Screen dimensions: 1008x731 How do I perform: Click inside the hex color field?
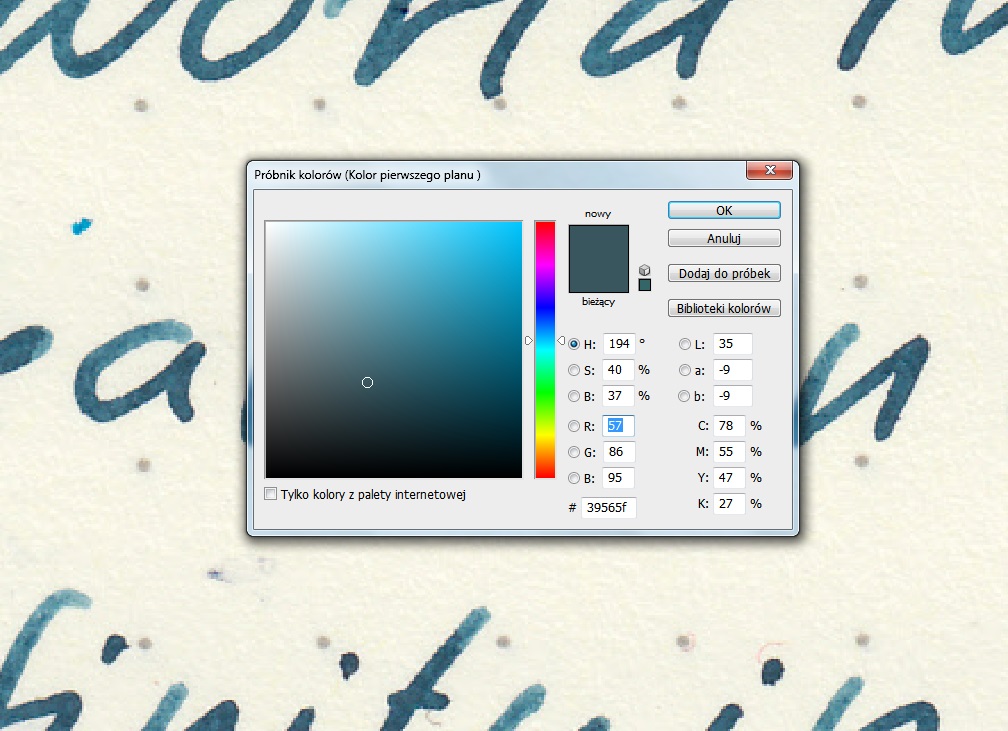point(609,508)
